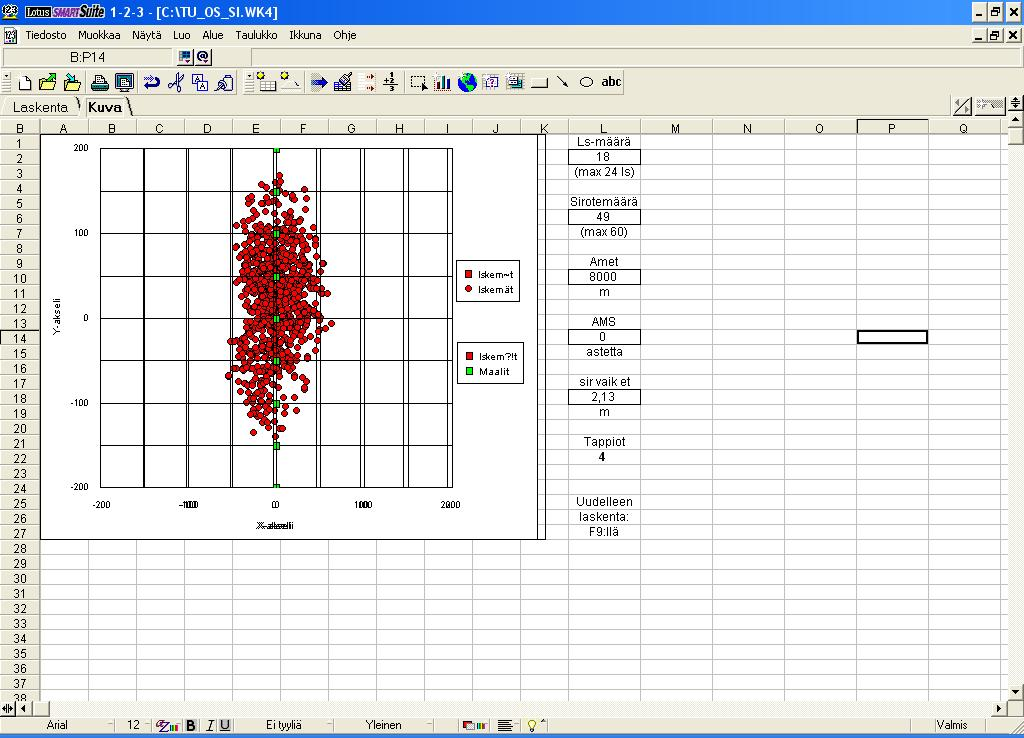This screenshot has width=1024, height=738.
Task: Open the Näytä menu
Action: [x=146, y=35]
